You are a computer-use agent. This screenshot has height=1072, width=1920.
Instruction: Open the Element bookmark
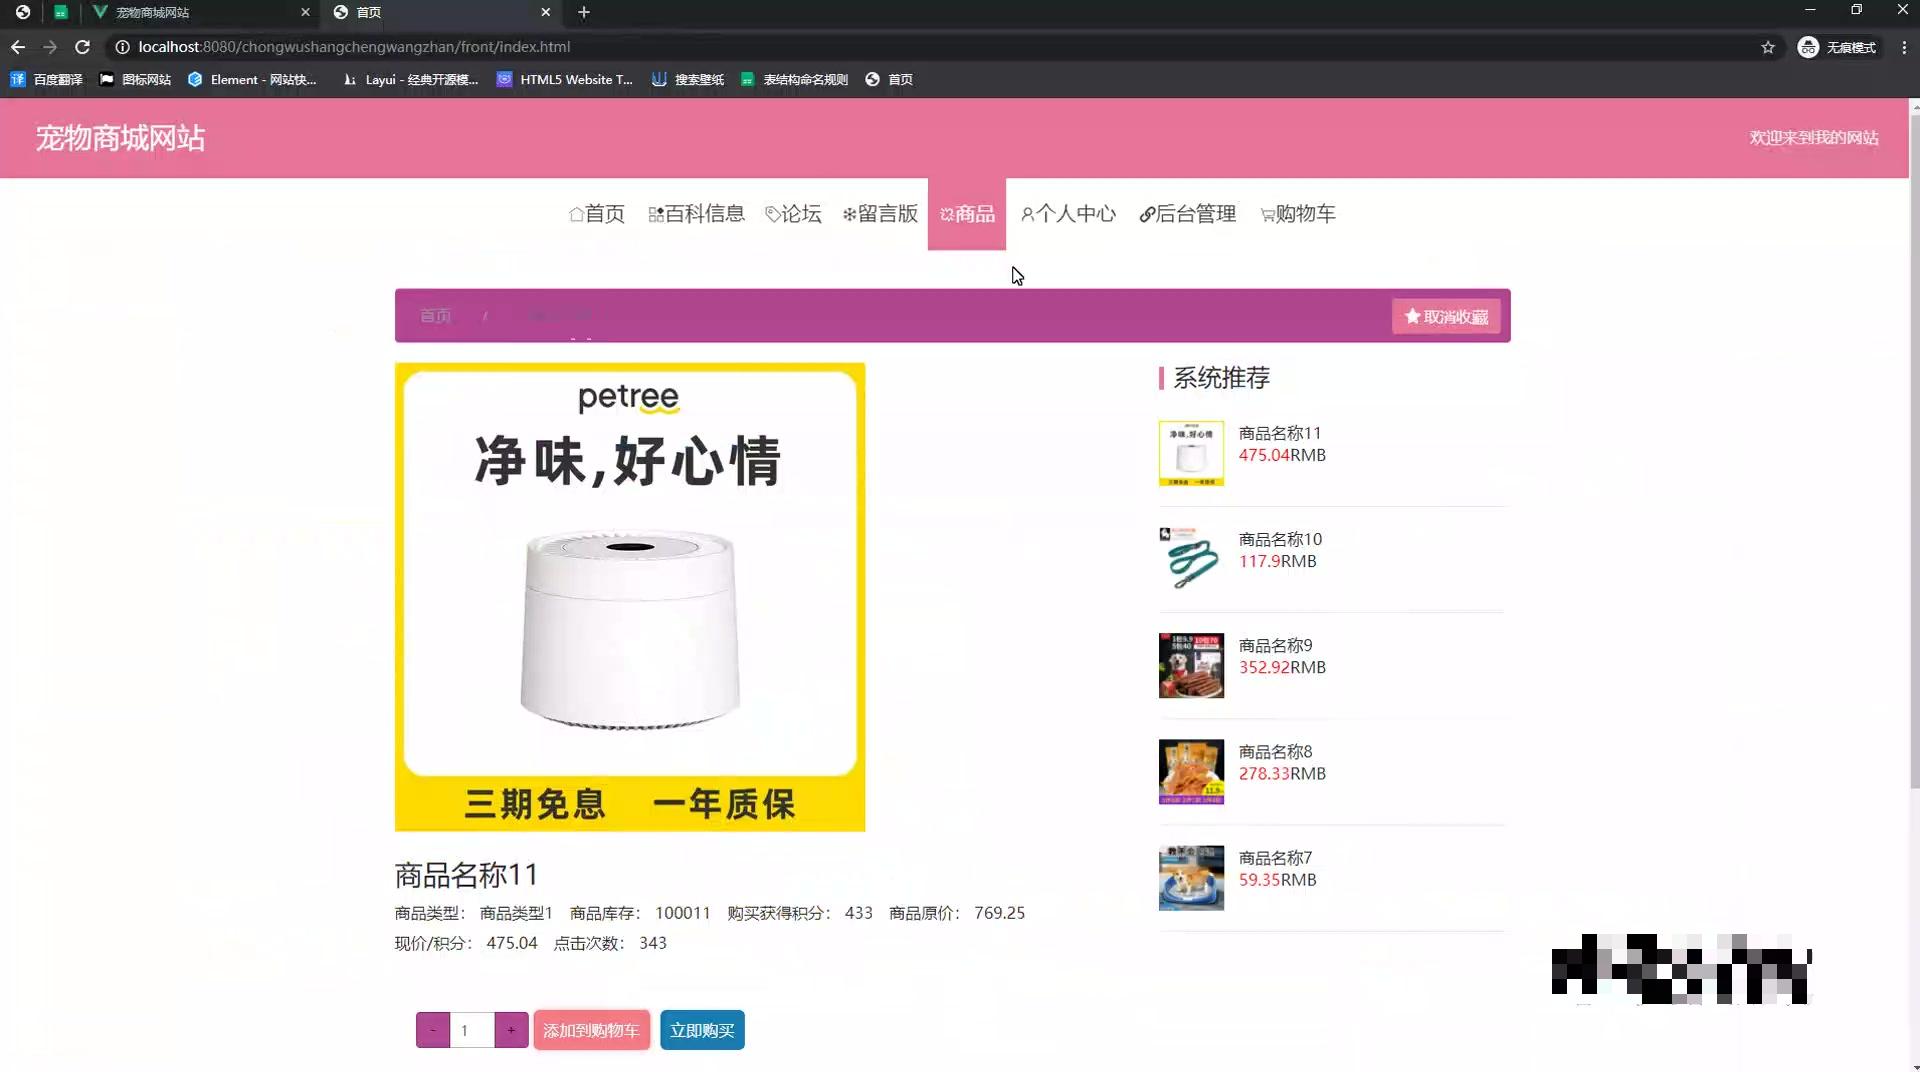252,79
